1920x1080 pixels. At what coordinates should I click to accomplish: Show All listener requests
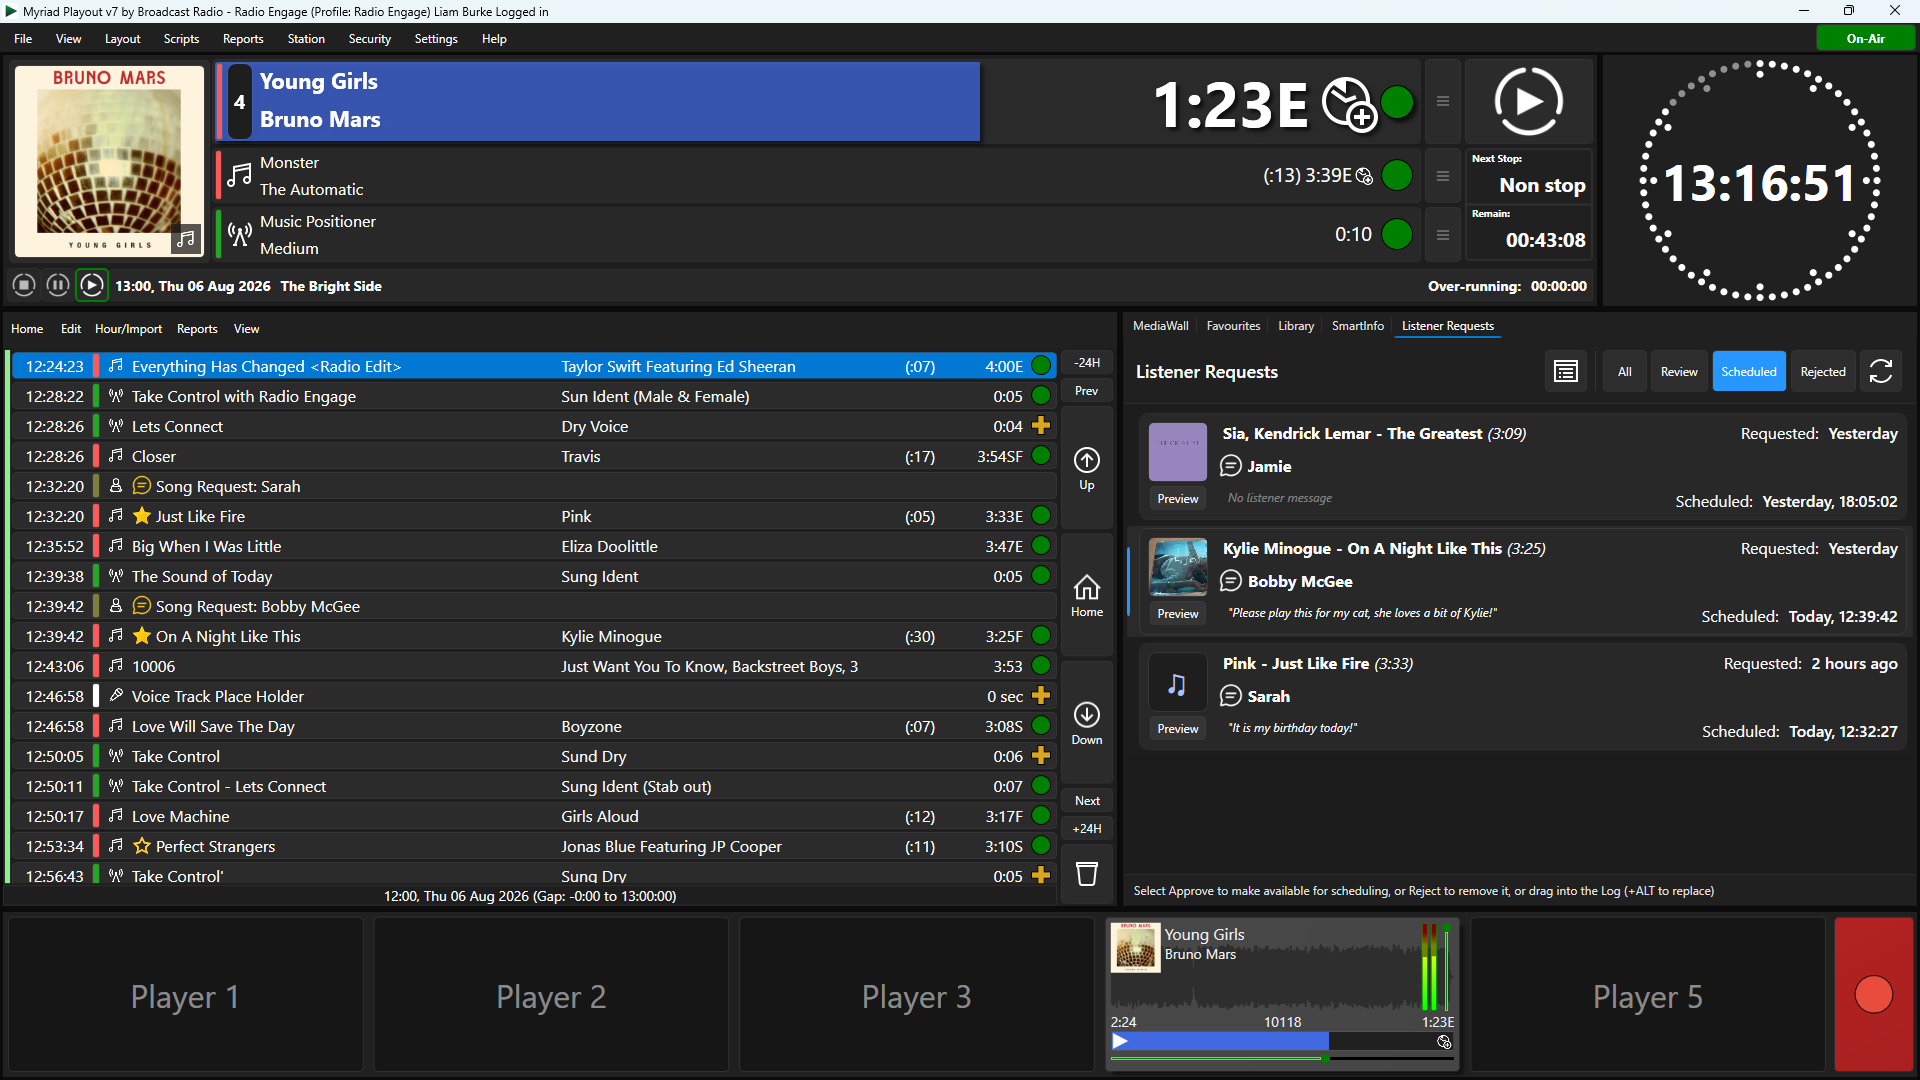tap(1624, 372)
